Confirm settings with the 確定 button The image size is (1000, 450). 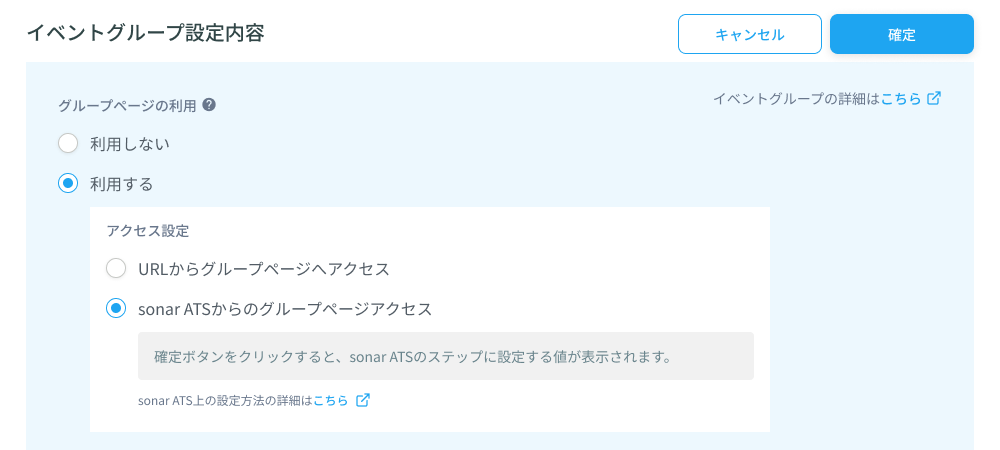901,34
